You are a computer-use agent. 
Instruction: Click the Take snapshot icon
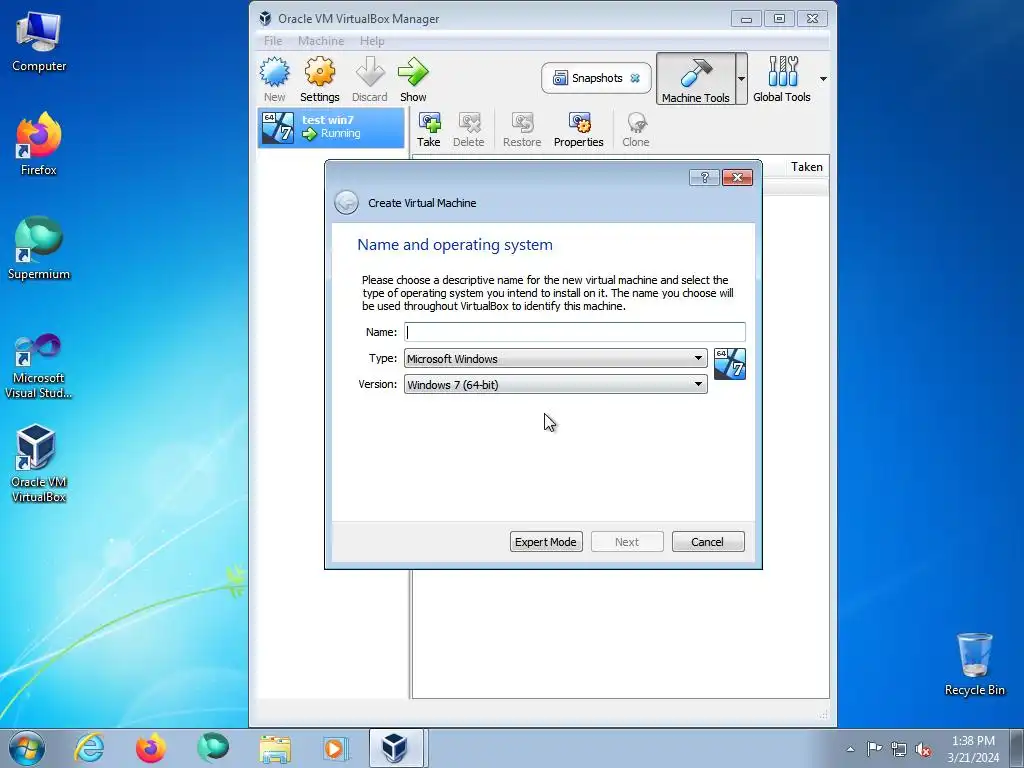pos(428,129)
